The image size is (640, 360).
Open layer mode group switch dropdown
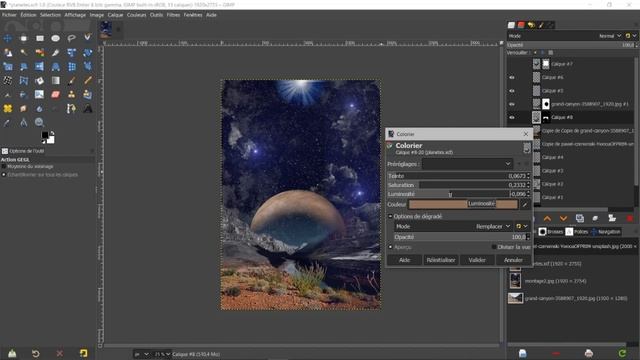(x=631, y=36)
